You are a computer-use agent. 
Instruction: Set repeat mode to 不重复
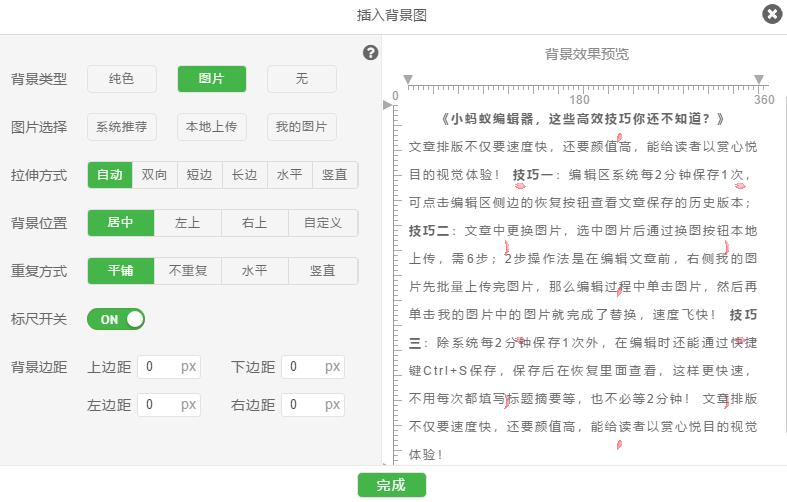pos(188,271)
